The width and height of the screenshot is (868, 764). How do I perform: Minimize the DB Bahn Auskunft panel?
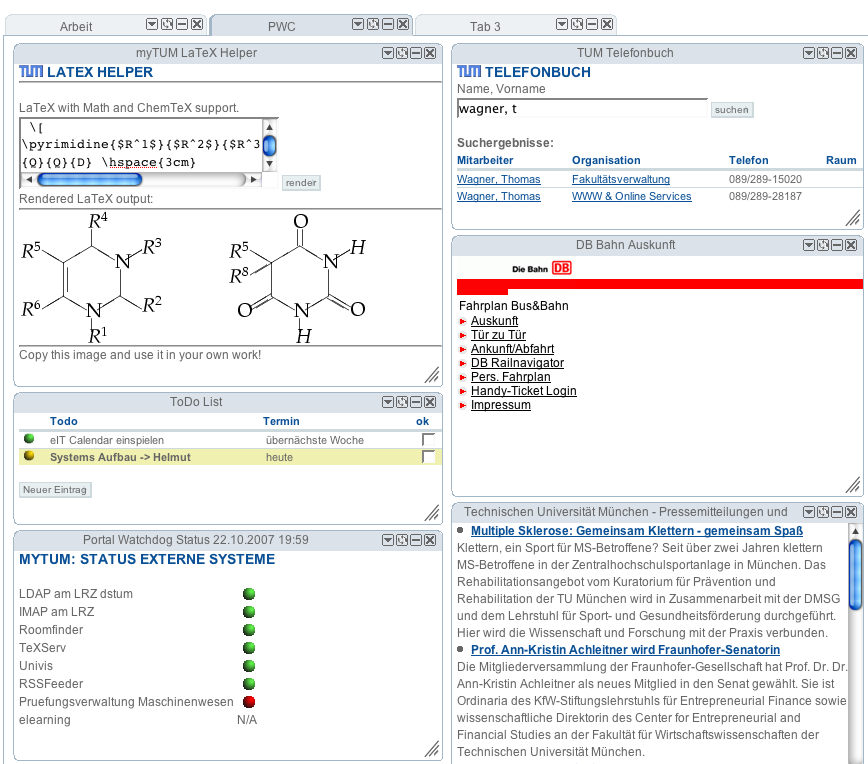837,245
